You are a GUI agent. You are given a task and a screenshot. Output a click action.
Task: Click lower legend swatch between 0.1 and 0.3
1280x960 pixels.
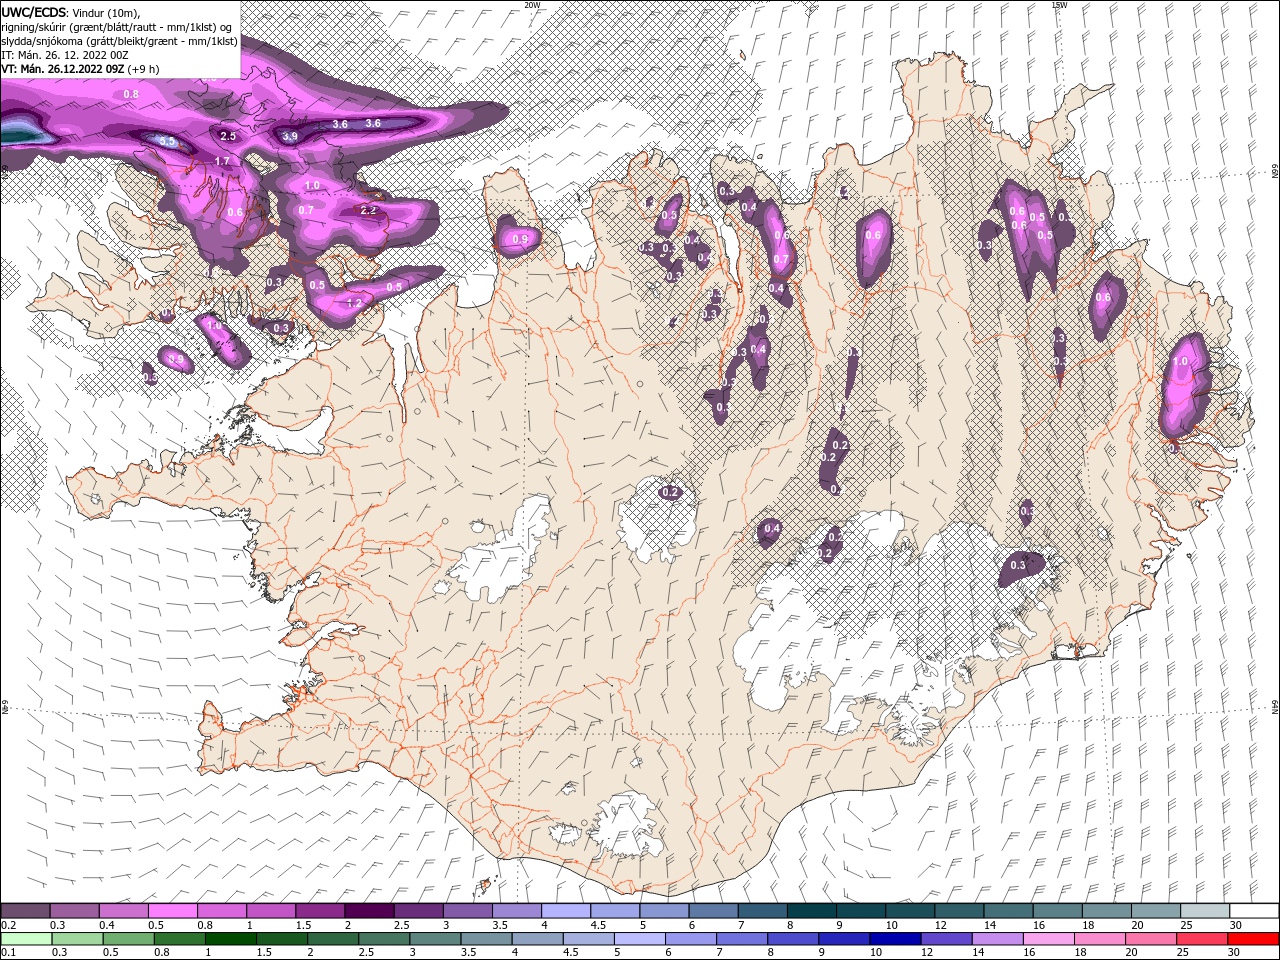click(x=25, y=939)
